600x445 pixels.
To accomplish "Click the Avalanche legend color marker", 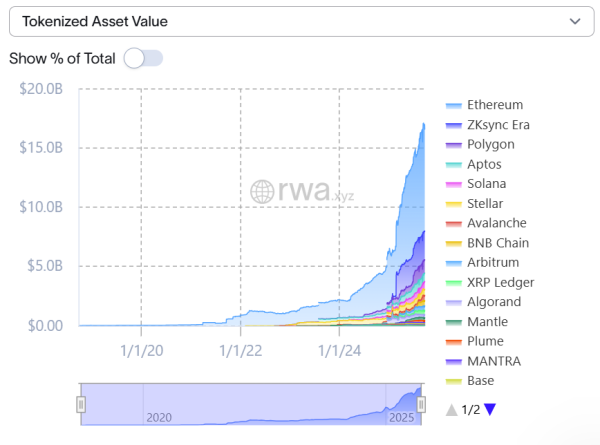I will [453, 223].
